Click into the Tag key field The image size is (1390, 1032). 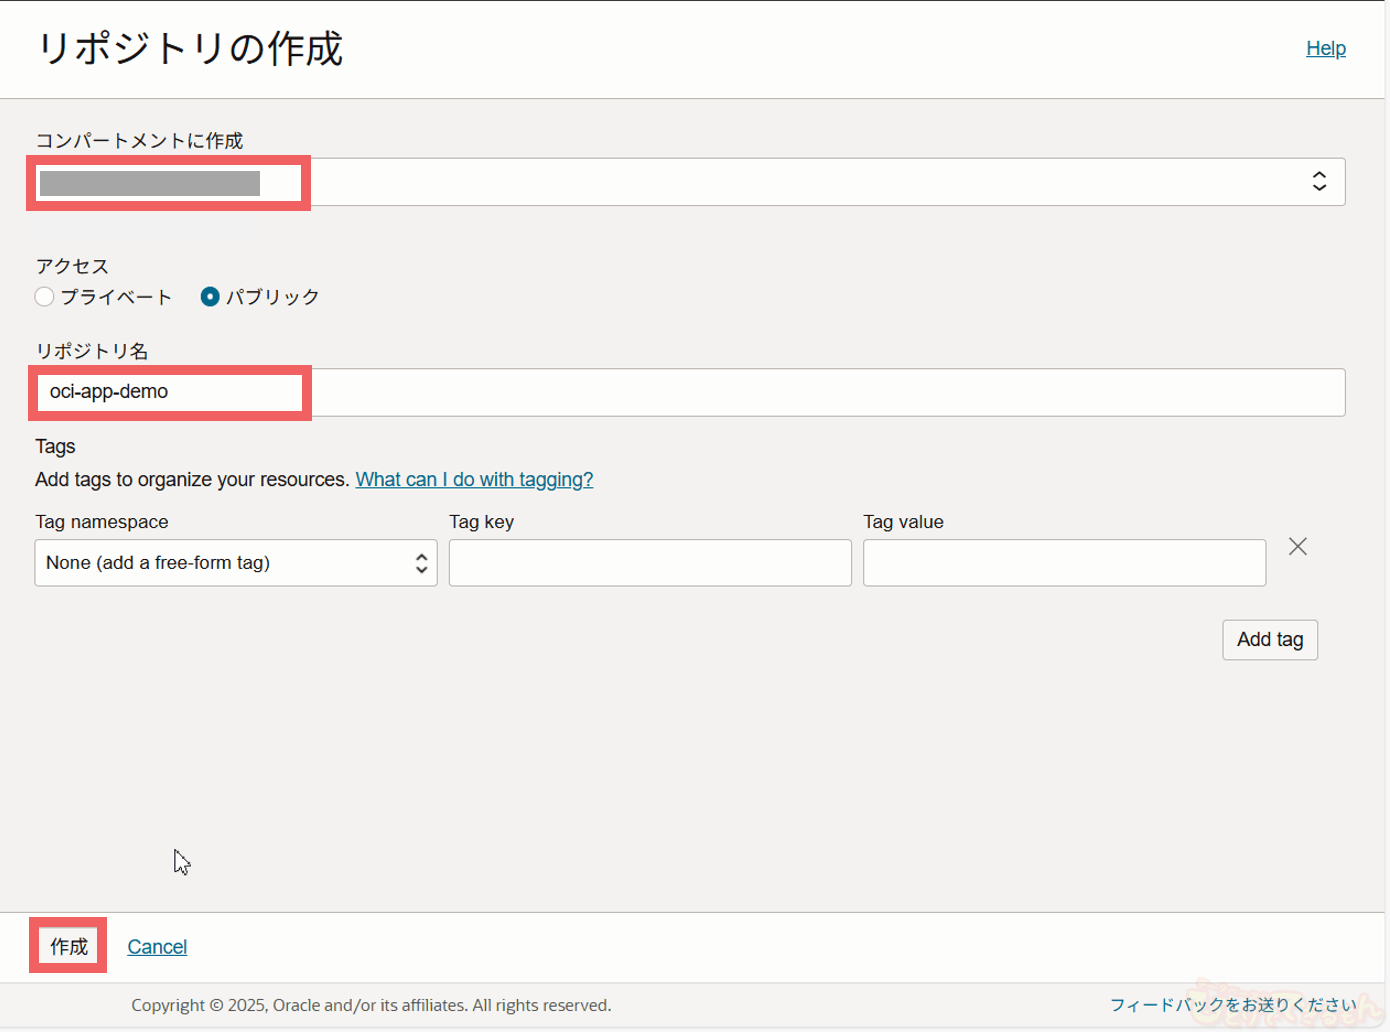pyautogui.click(x=650, y=563)
